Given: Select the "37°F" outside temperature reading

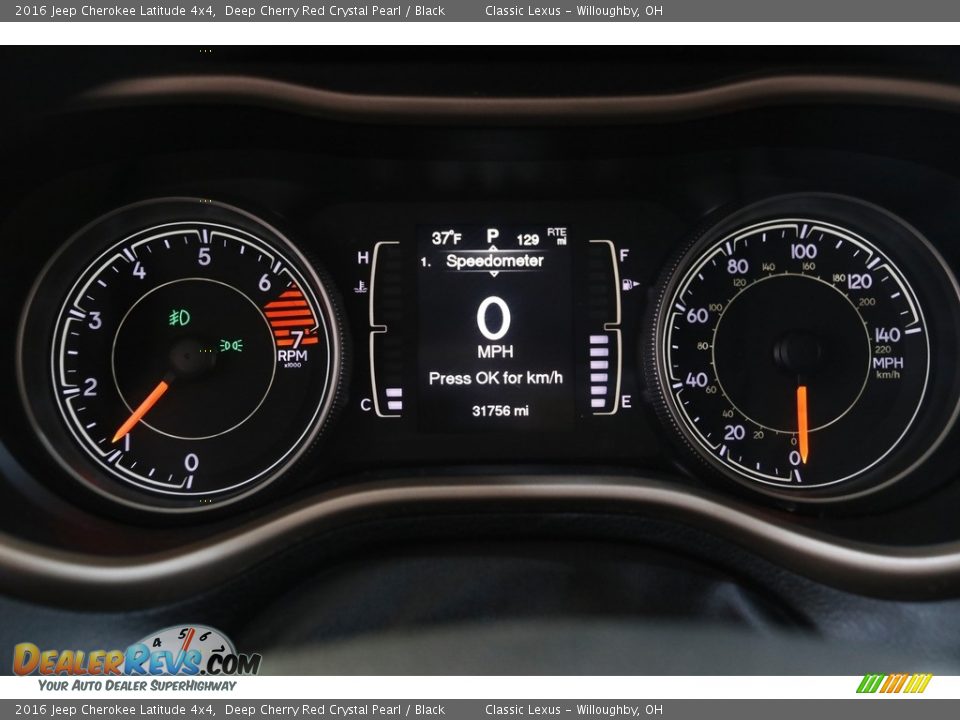Looking at the screenshot, I should [x=446, y=238].
